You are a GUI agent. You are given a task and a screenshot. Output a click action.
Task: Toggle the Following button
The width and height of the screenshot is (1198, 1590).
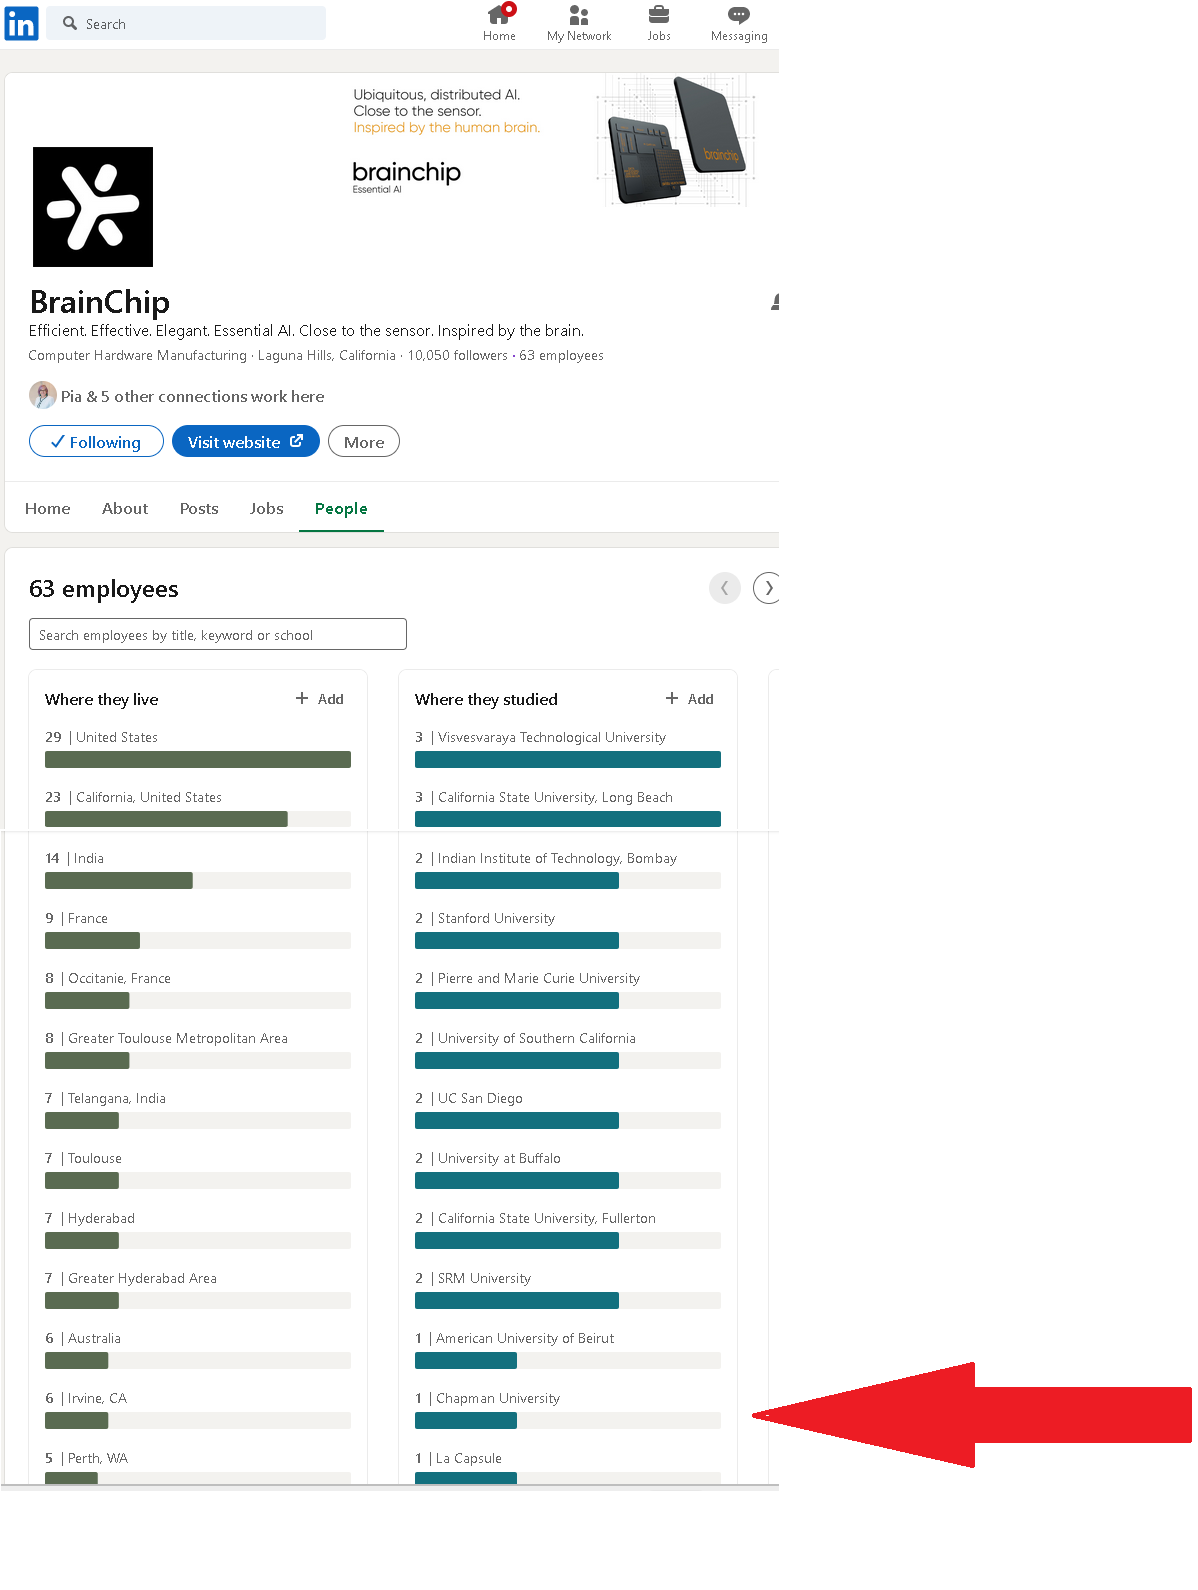[x=96, y=441]
